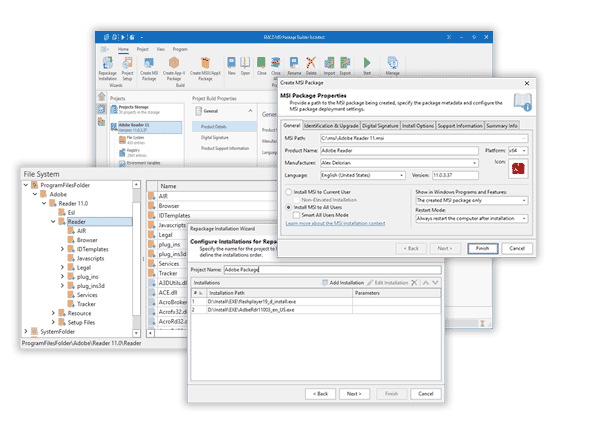Click the green Start arrow icon
The height and width of the screenshot is (446, 595).
coord(367,63)
